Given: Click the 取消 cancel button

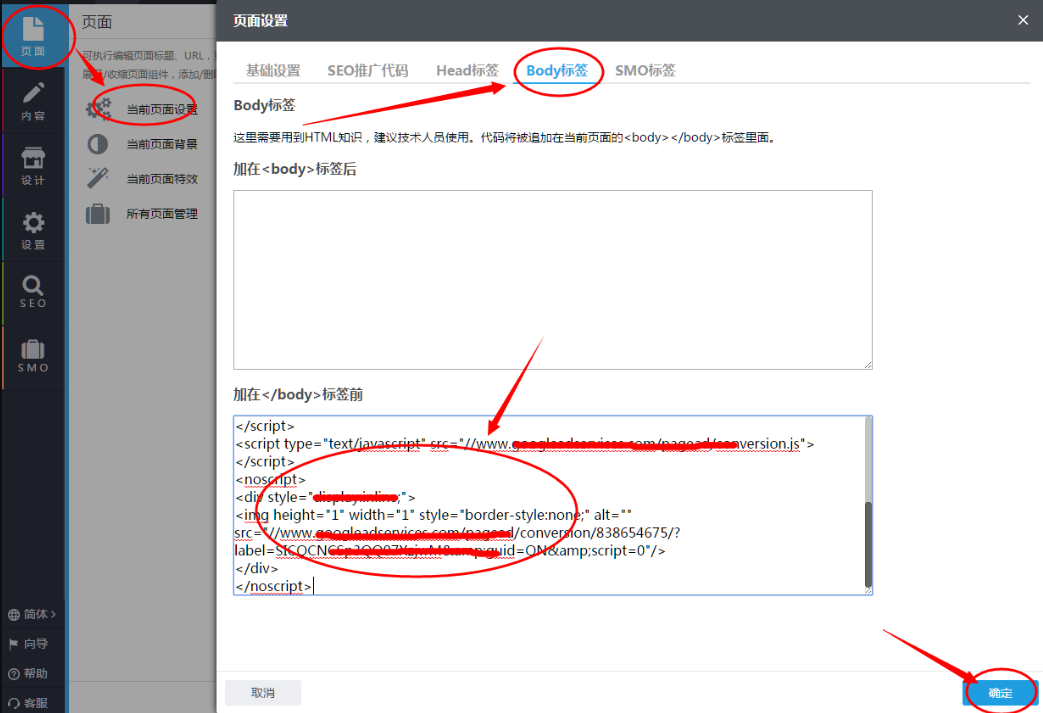Looking at the screenshot, I should 263,692.
